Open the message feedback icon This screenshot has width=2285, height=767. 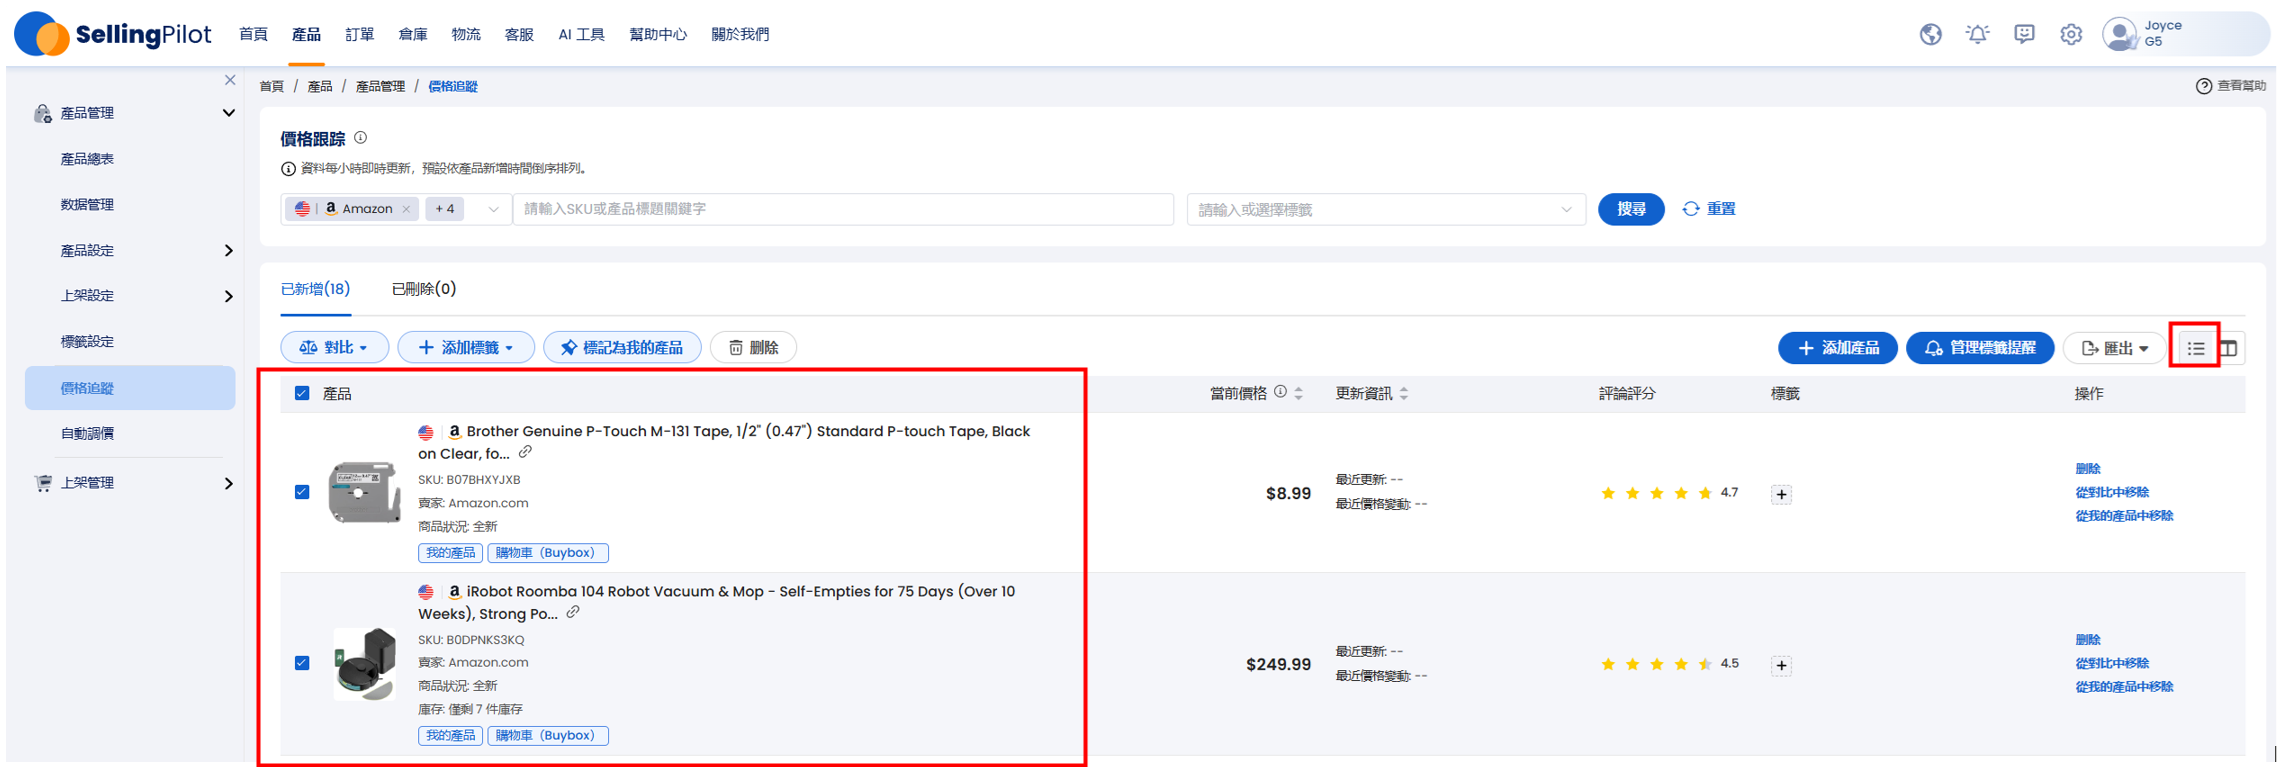pos(2024,34)
